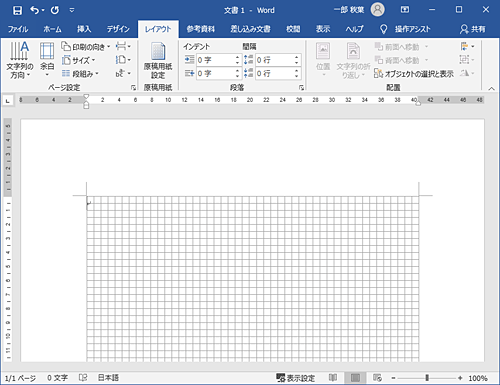Click the 100% zoom level
500x385 pixels.
click(478, 378)
